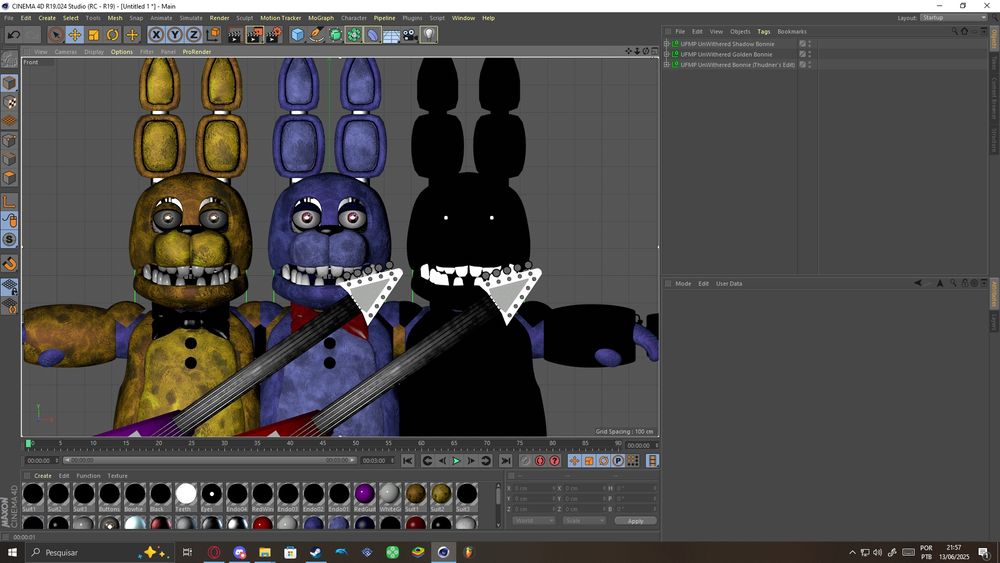Toggle visibility dots of Shadow Bonnie
Screen dimensions: 1000x563
(x=809, y=44)
